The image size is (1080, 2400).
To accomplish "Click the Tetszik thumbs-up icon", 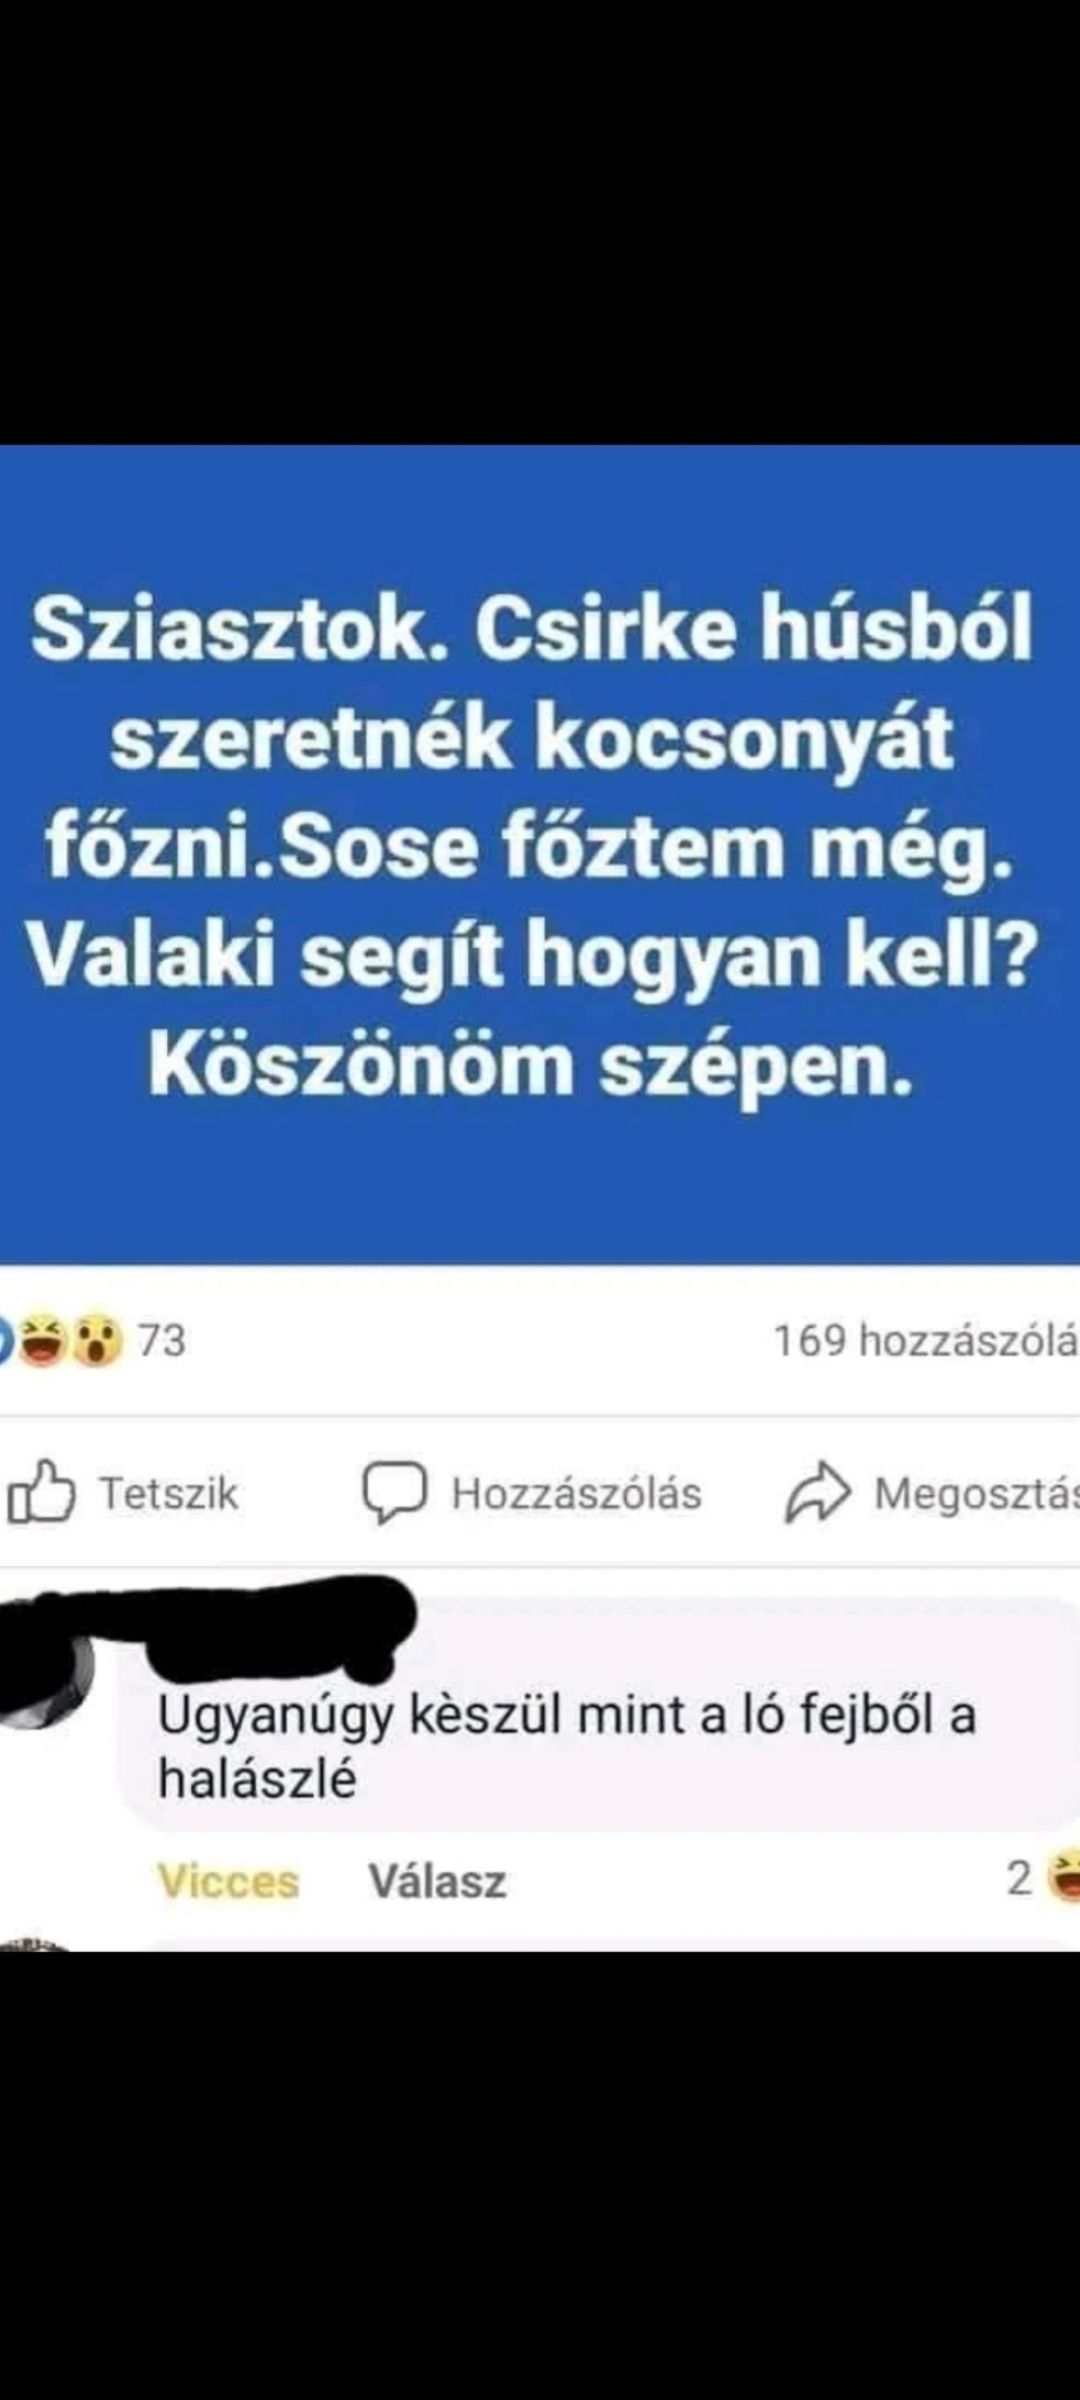I will point(41,1493).
